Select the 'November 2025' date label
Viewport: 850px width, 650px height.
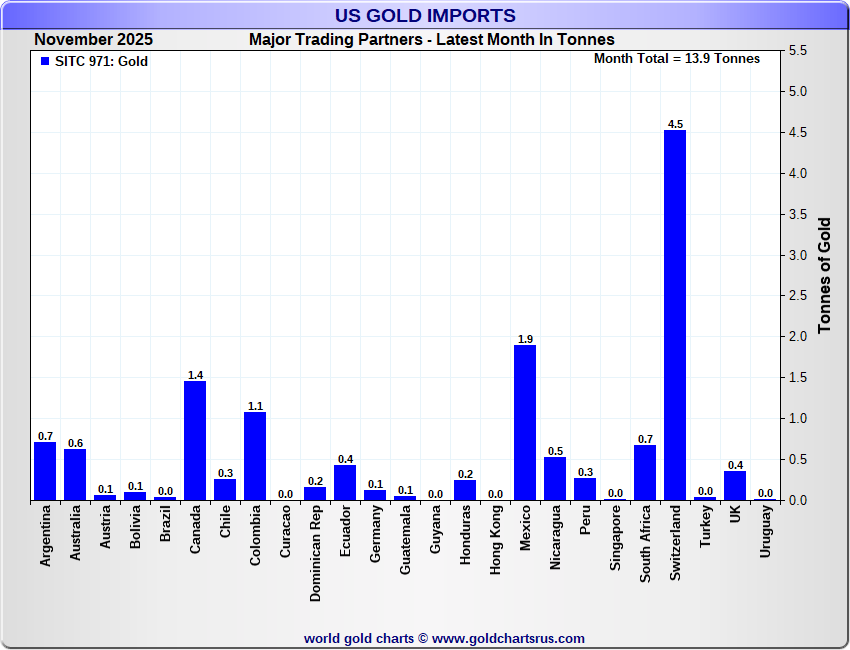click(93, 40)
